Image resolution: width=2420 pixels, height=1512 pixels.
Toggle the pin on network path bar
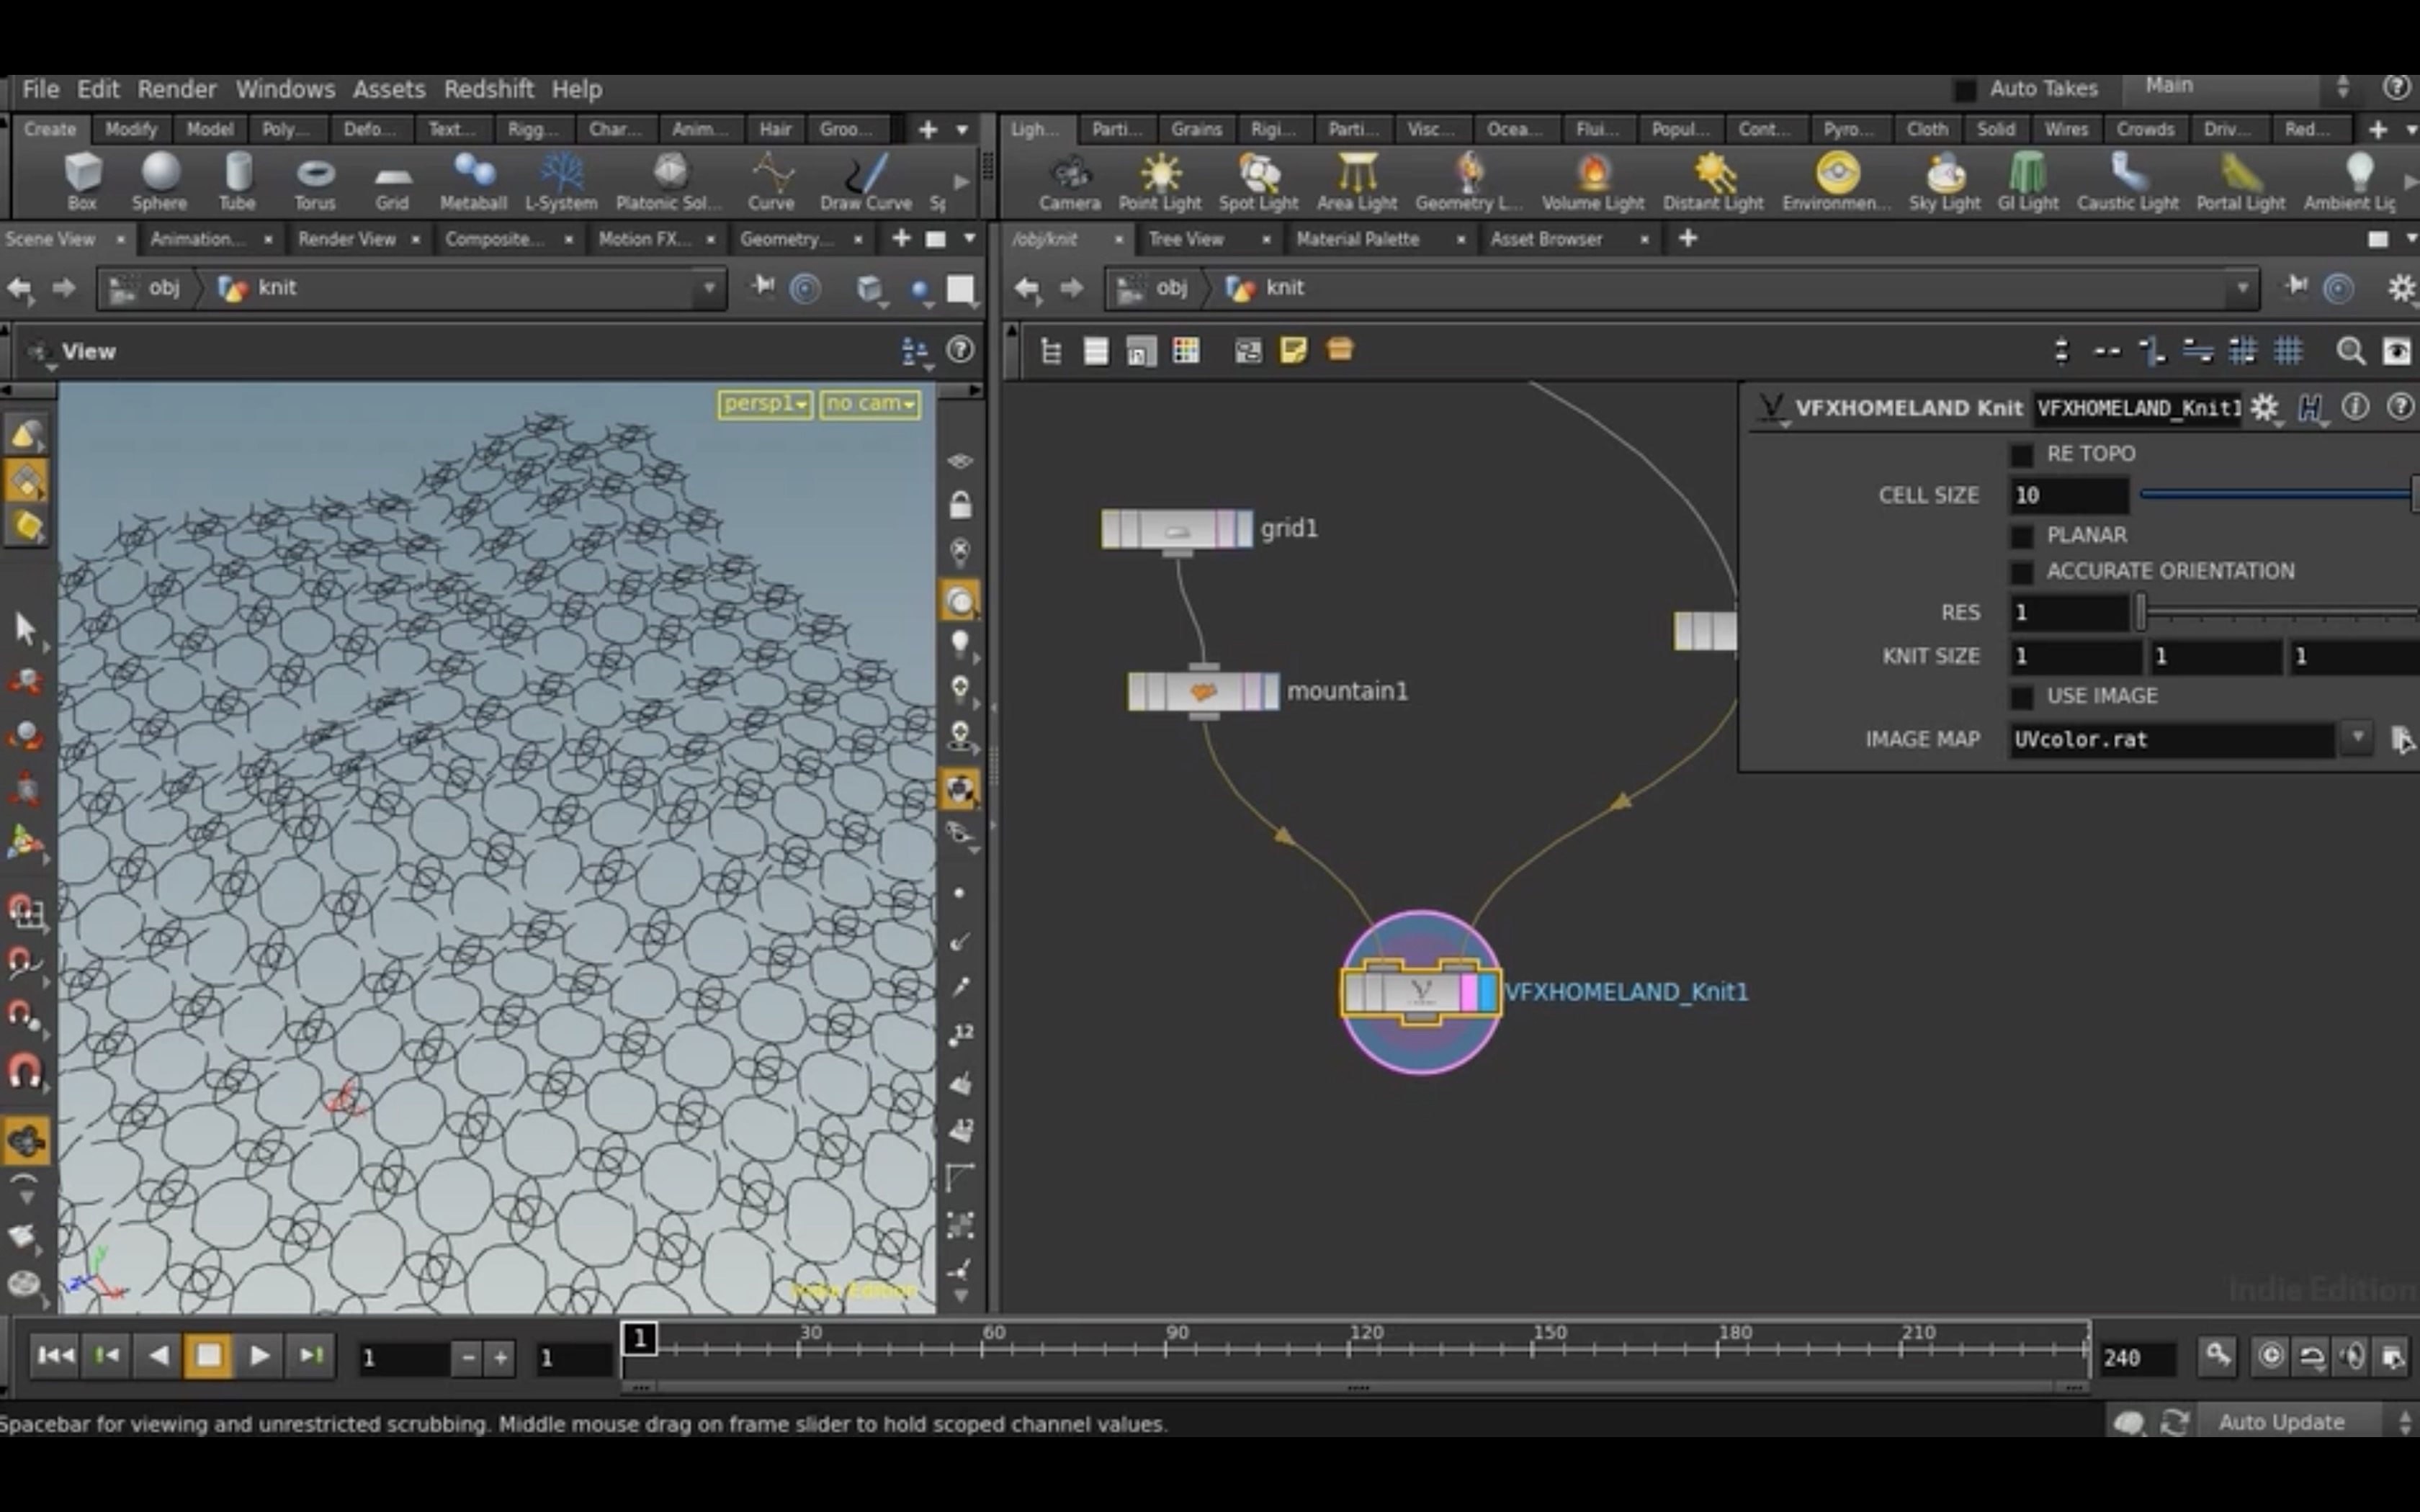[x=2296, y=288]
